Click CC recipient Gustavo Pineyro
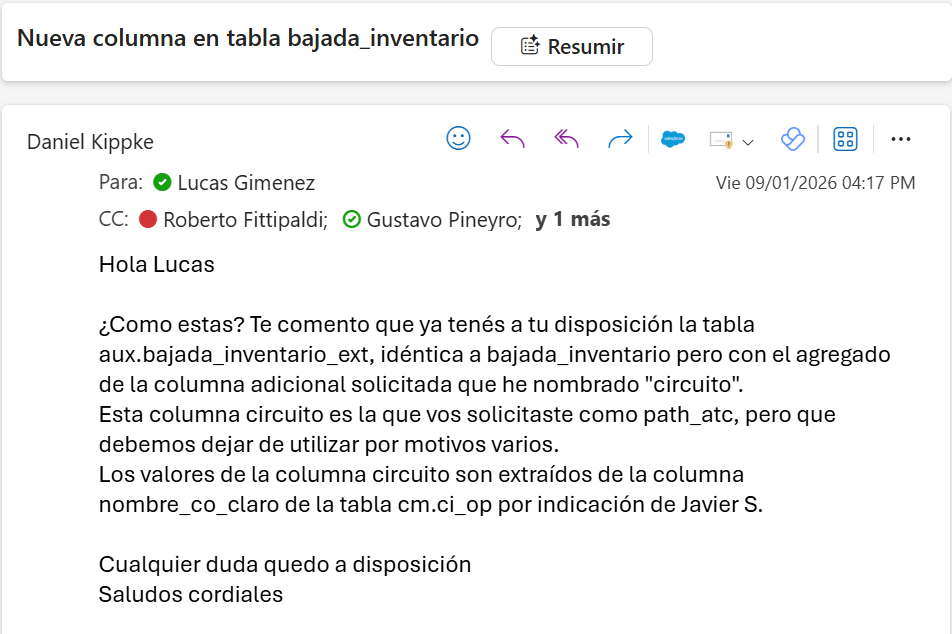Image resolution: width=952 pixels, height=634 pixels. [444, 220]
